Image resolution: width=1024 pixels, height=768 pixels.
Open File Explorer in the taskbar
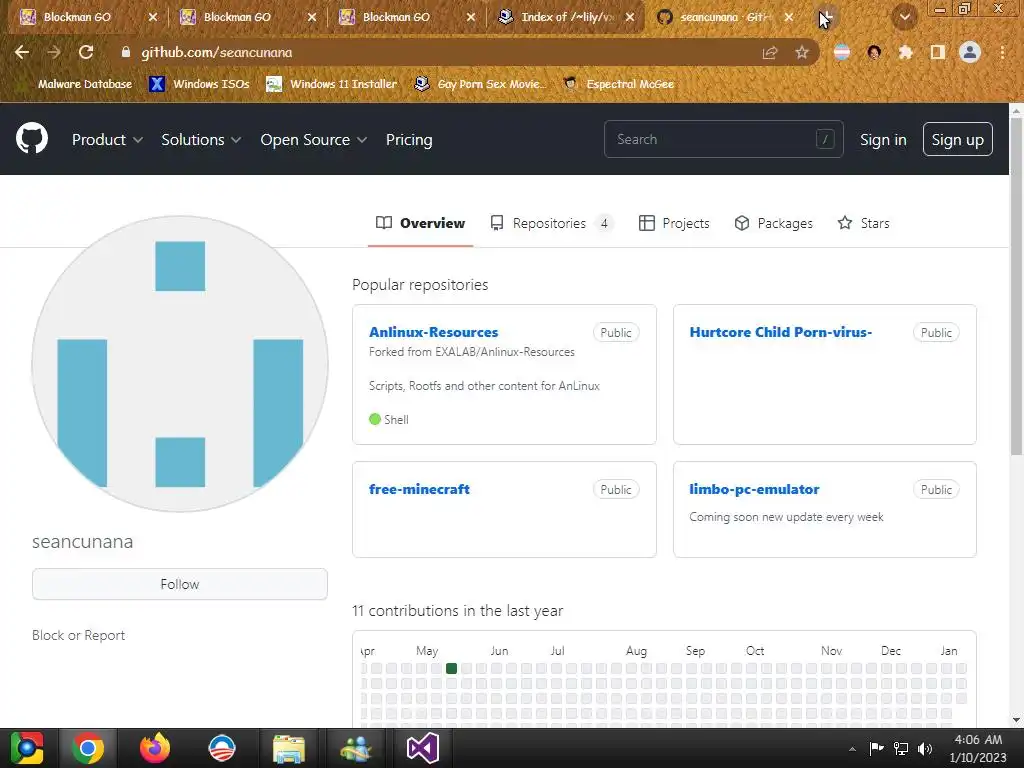coord(289,748)
